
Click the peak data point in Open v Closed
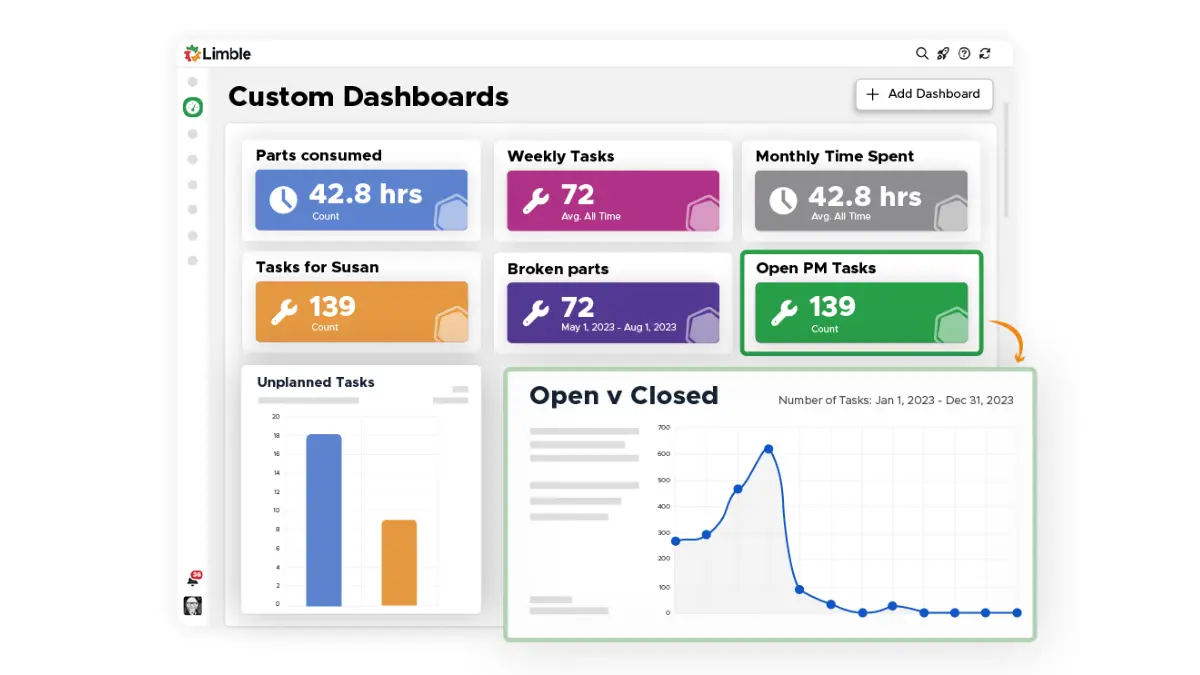click(768, 449)
